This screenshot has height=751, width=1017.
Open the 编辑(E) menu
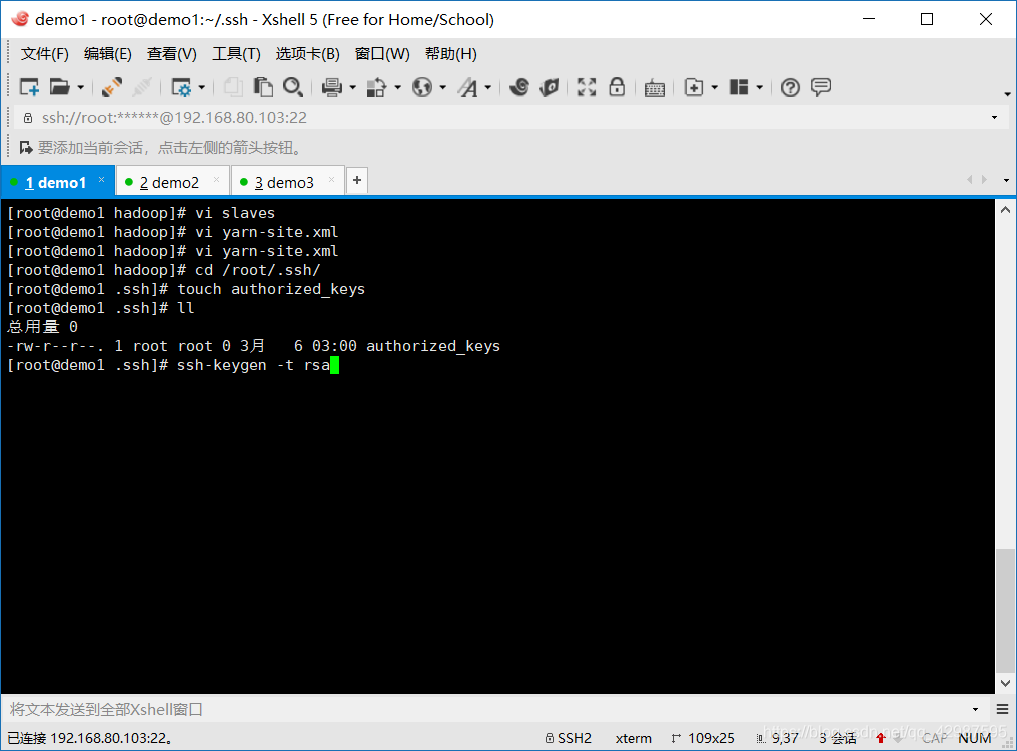tap(108, 54)
